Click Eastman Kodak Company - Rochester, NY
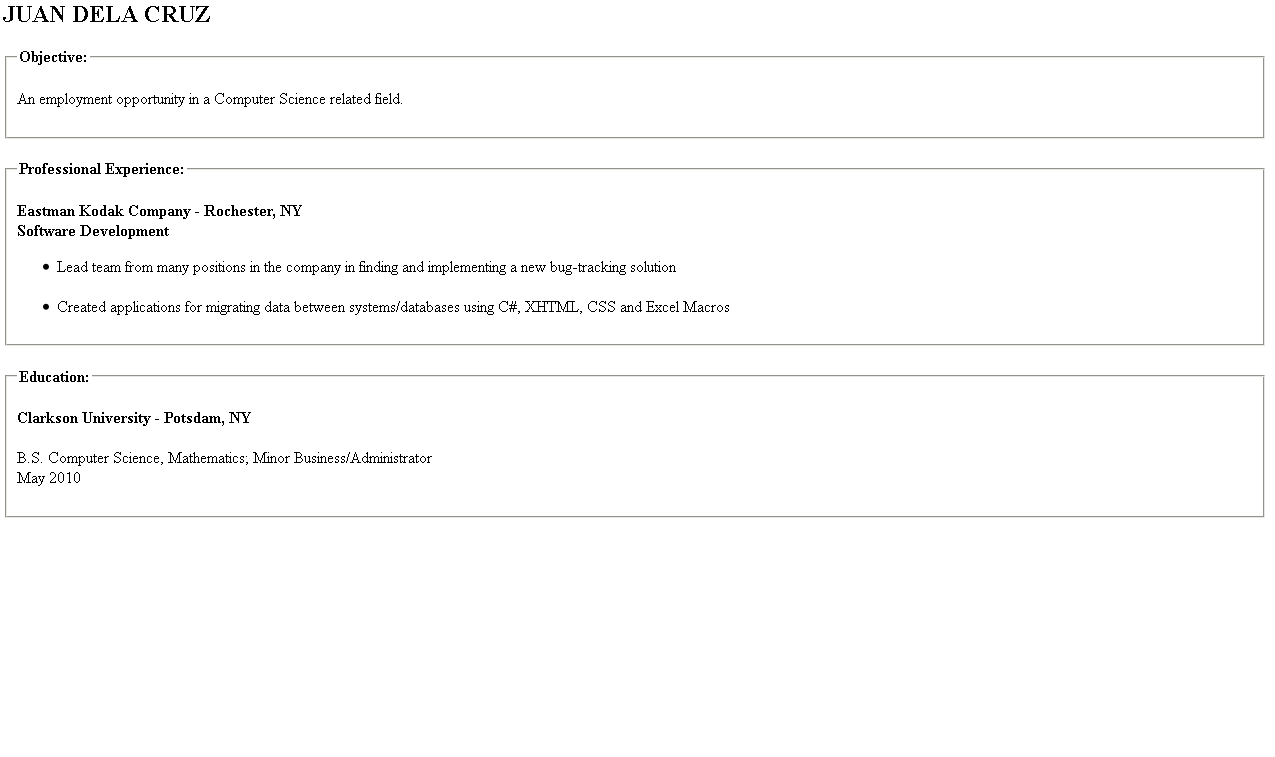 [159, 211]
